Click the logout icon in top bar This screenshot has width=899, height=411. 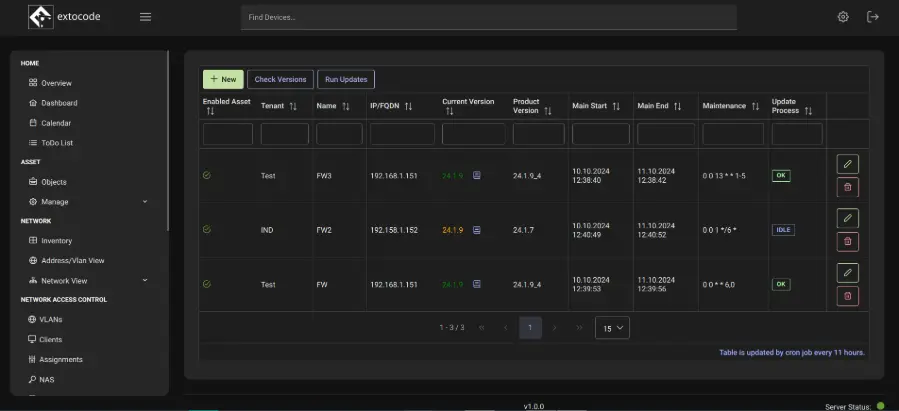pyautogui.click(x=873, y=17)
